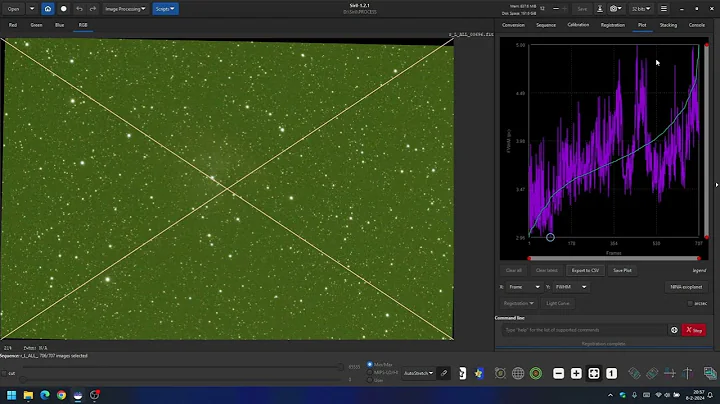This screenshot has width=720, height=404.
Task: Click the Open button
Action: pos(13,9)
